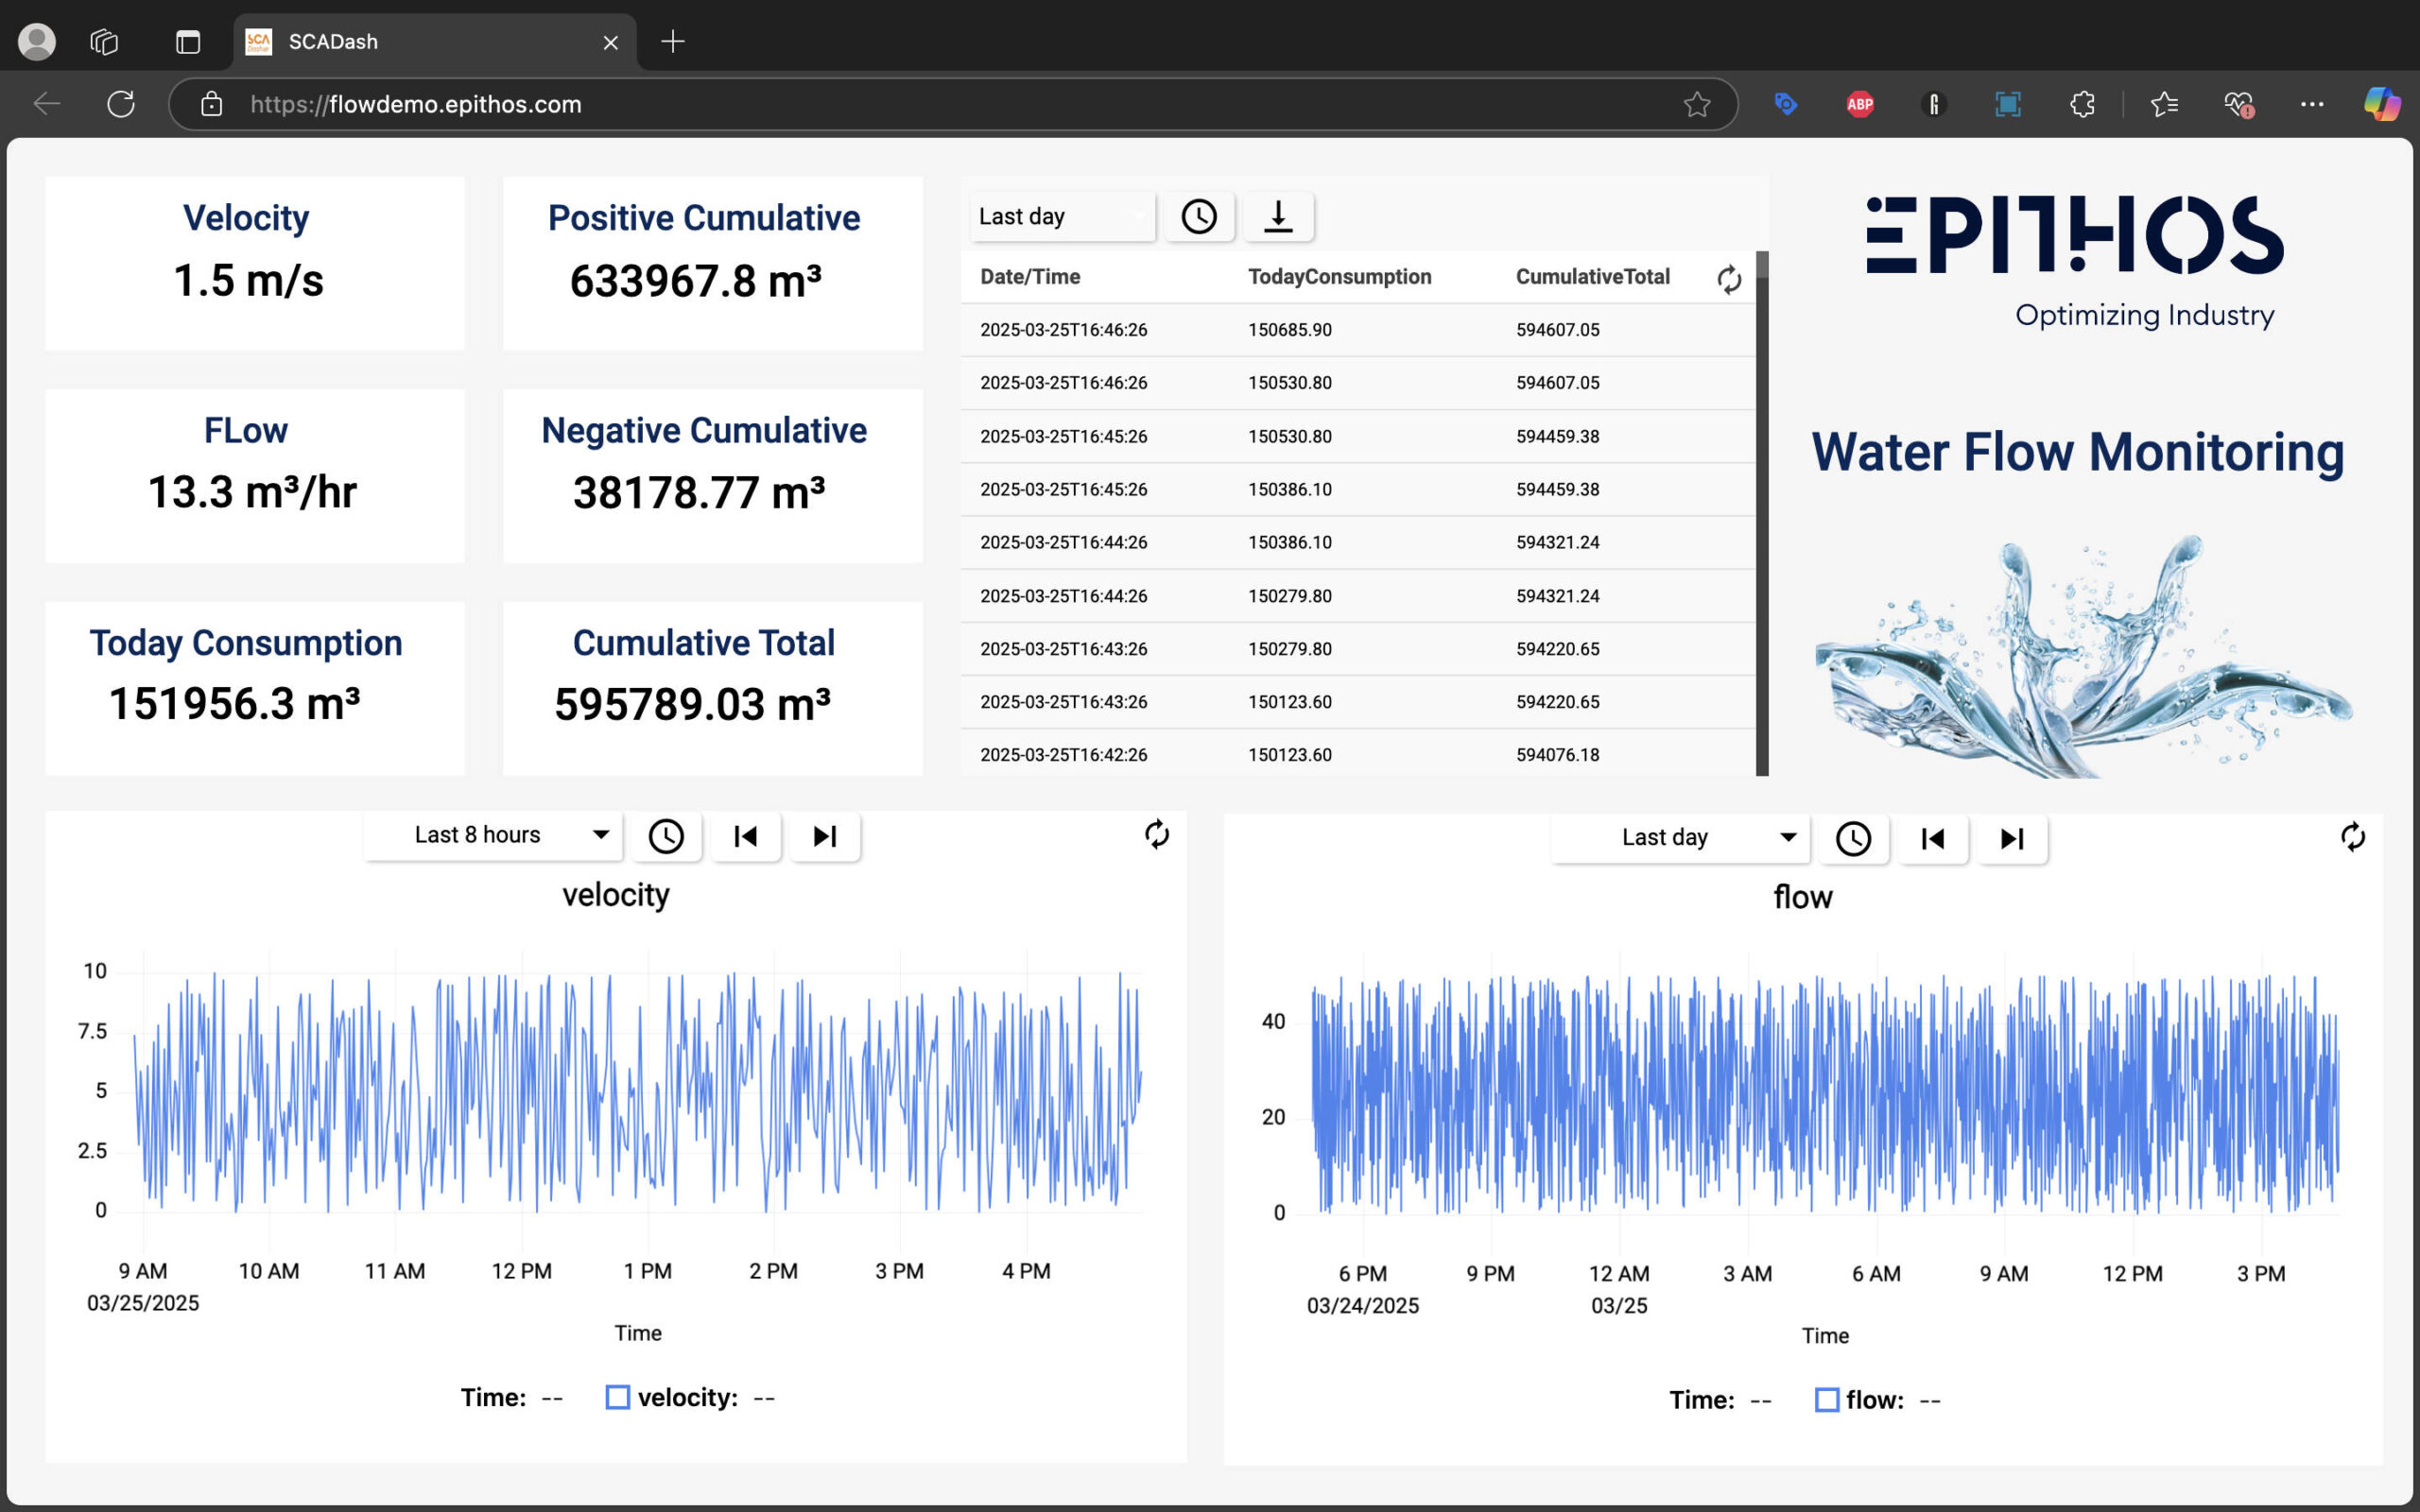2420x1512 pixels.
Task: Expand the flow chart 'Last day' dropdown
Action: (1680, 838)
